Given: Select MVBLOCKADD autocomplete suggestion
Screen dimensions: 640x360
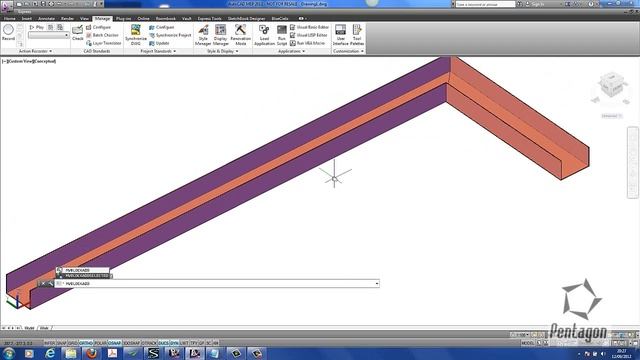Looking at the screenshot, I should tap(83, 270).
